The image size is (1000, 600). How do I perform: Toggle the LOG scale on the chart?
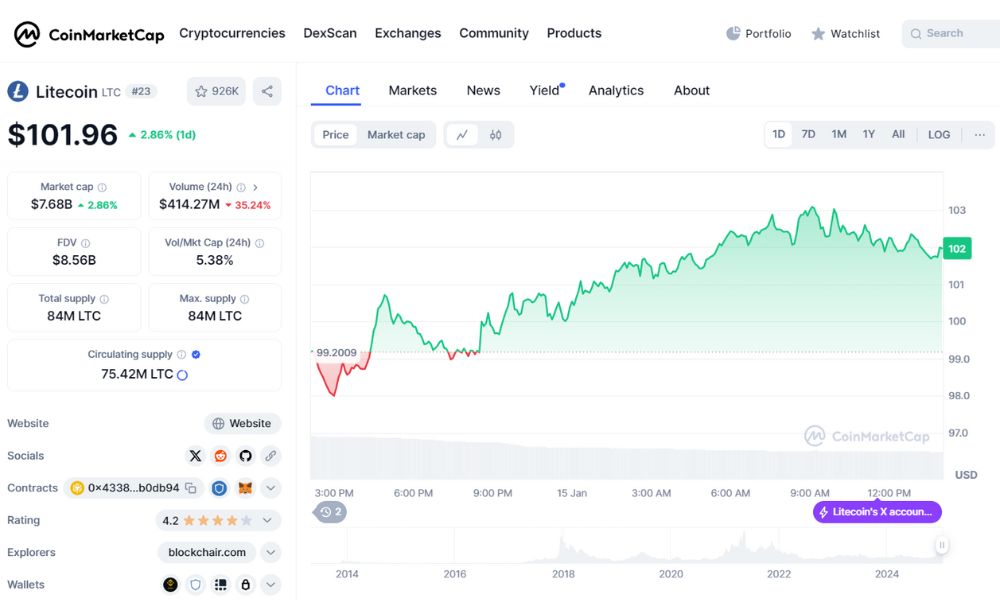(x=939, y=135)
